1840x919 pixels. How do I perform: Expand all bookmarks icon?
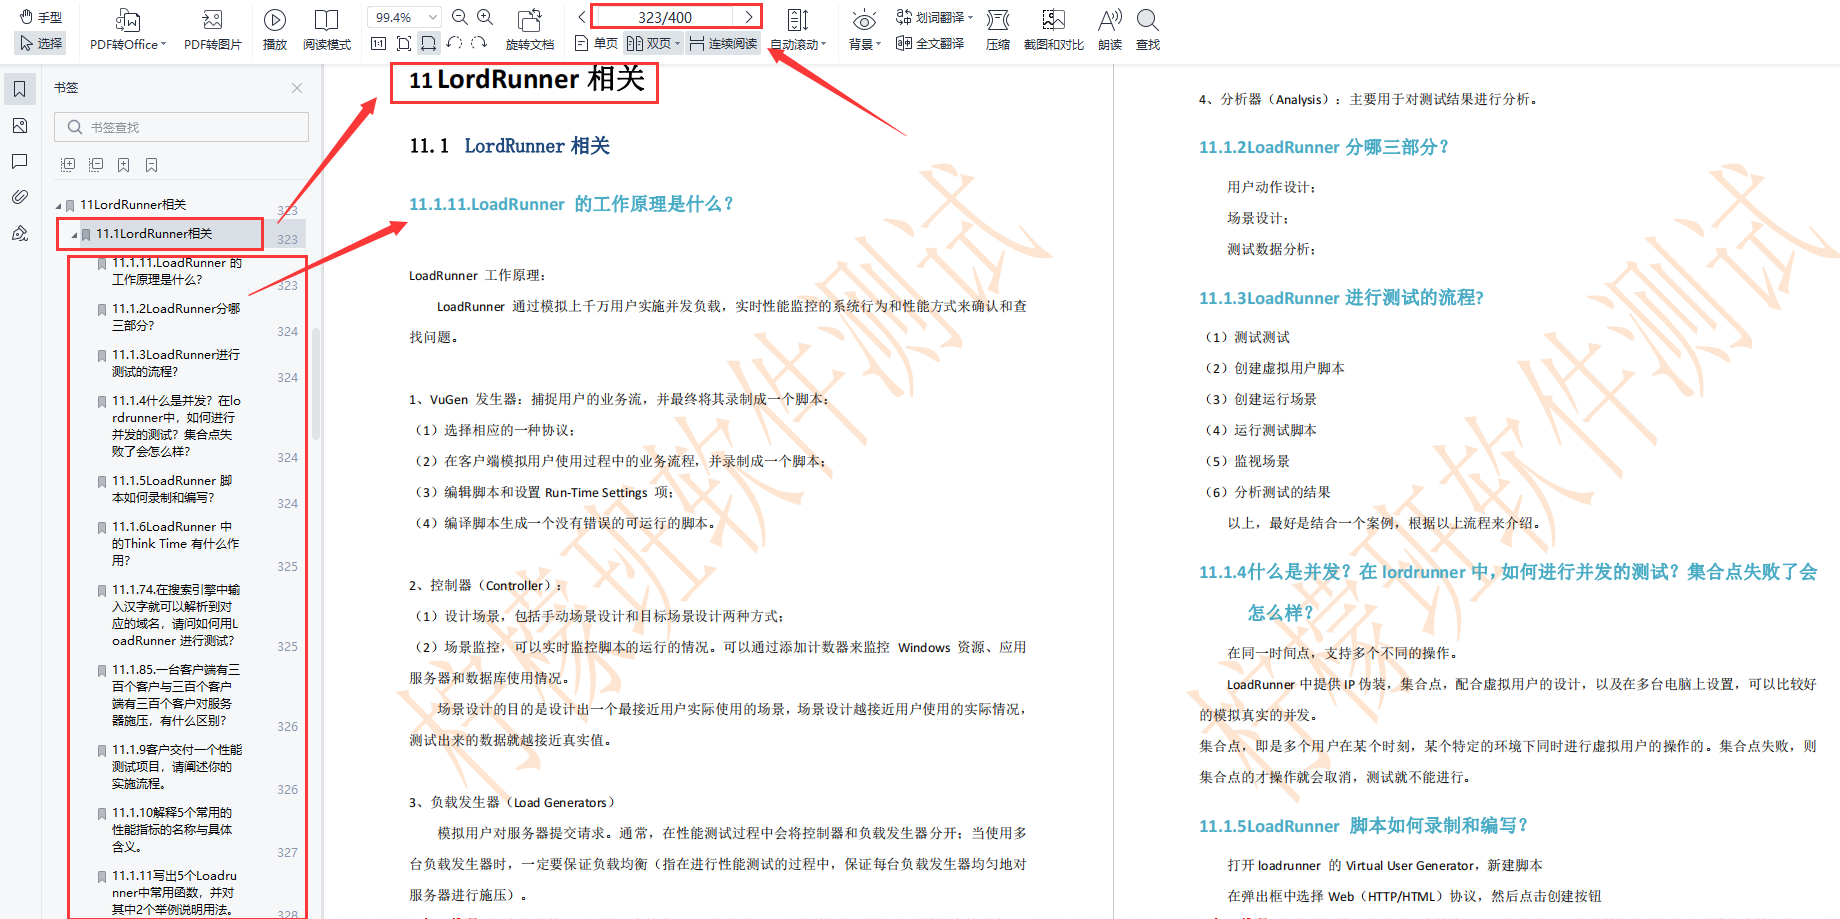(x=68, y=165)
